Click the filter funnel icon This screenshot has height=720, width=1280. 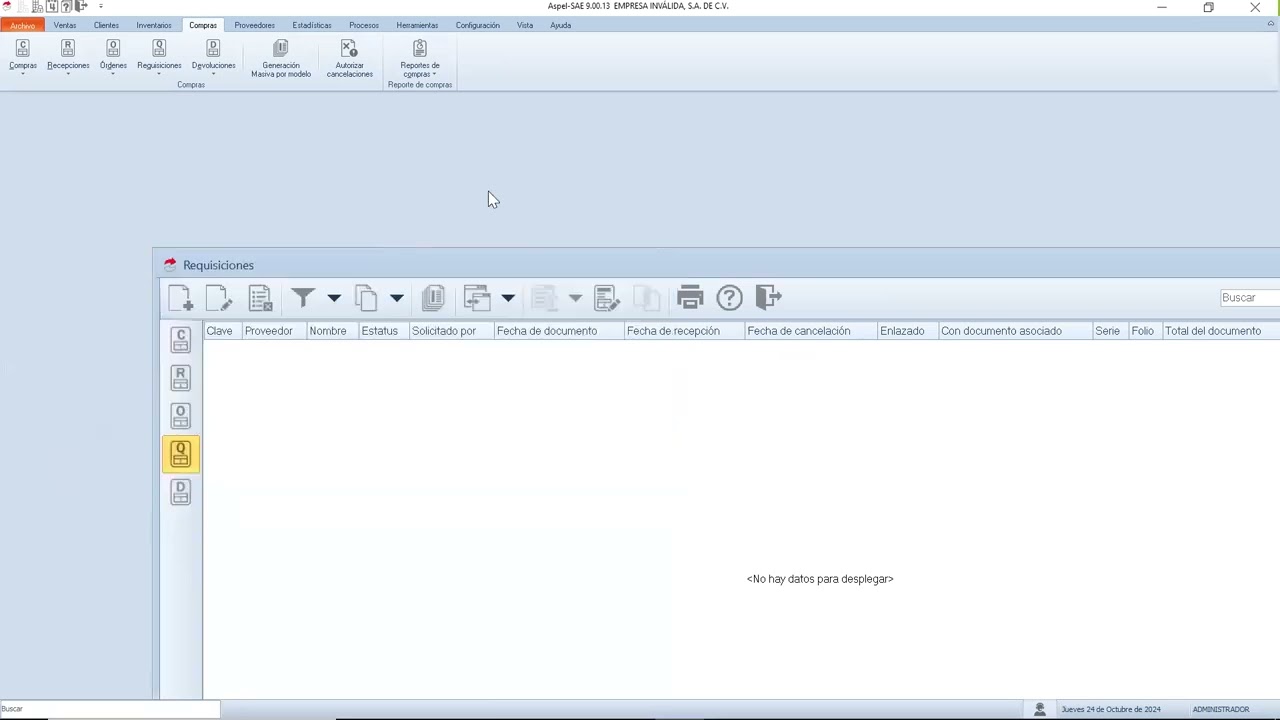click(303, 298)
